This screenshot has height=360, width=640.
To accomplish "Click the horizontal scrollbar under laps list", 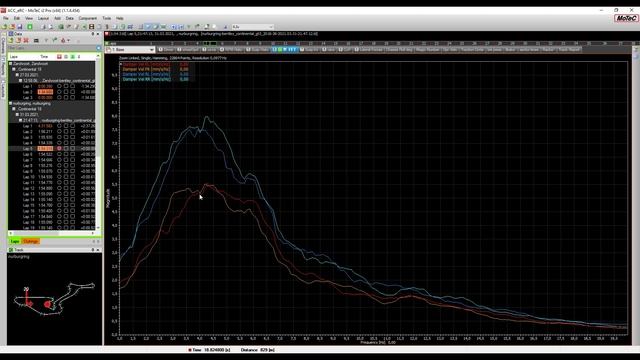I will (52, 233).
